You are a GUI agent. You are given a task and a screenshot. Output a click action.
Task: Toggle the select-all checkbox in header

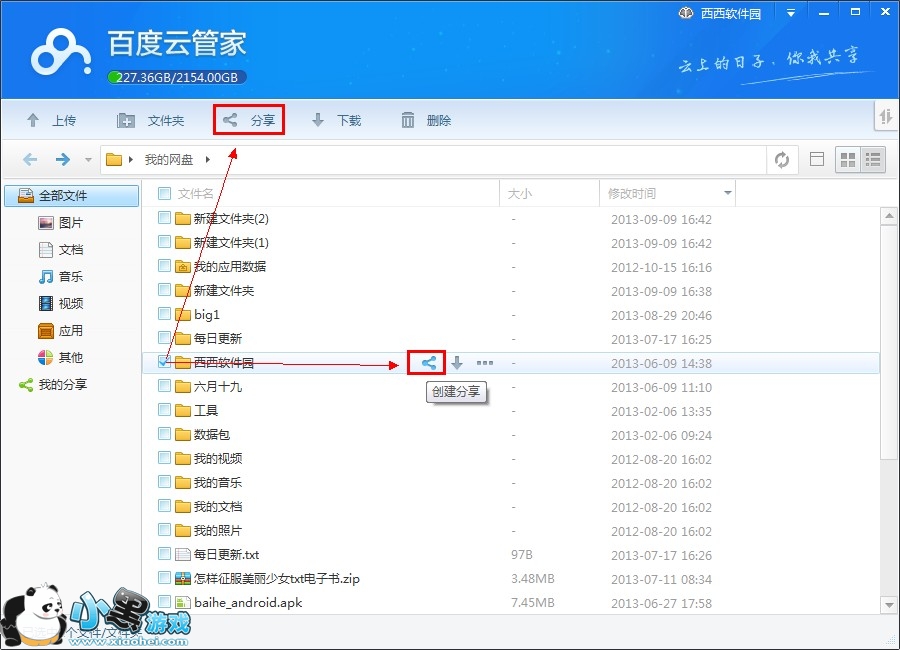click(164, 194)
